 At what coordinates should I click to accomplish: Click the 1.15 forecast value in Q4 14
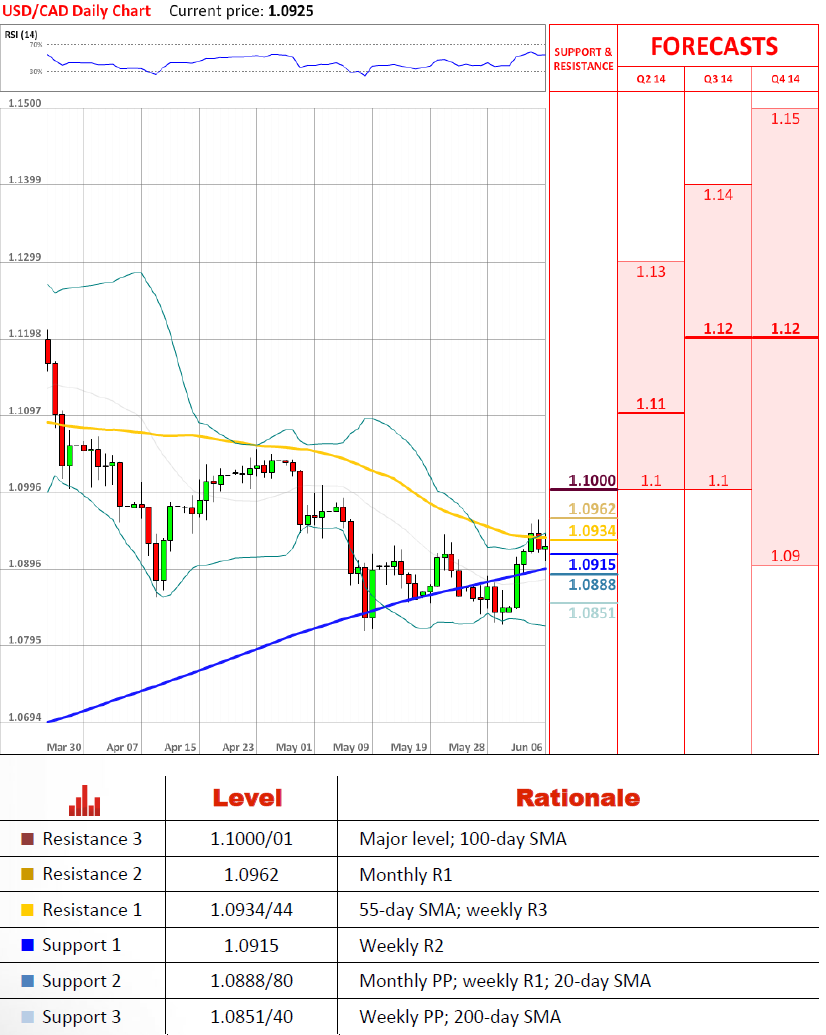(x=785, y=119)
